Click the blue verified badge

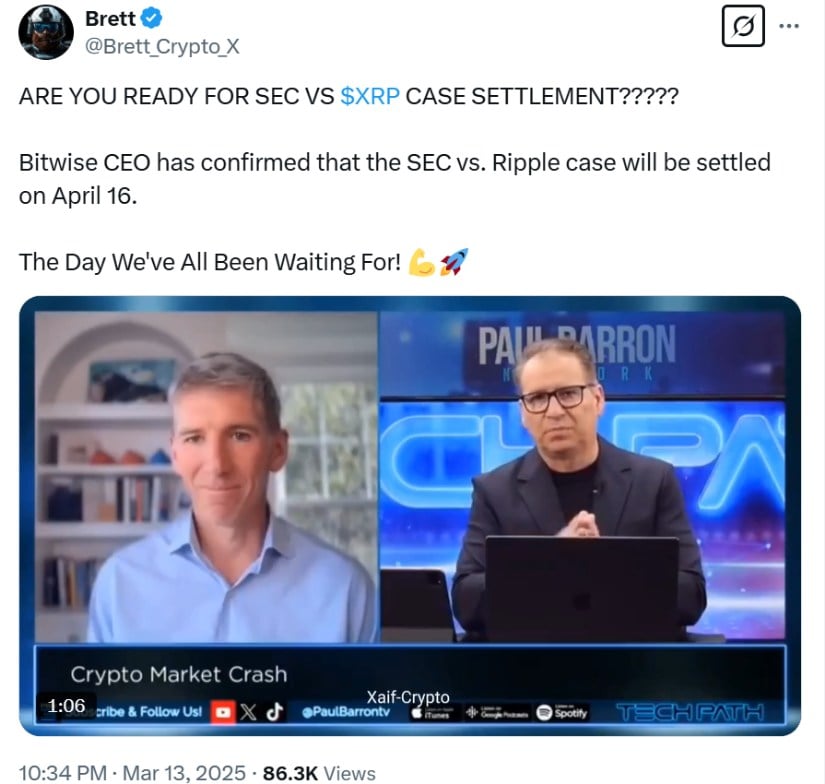[152, 19]
